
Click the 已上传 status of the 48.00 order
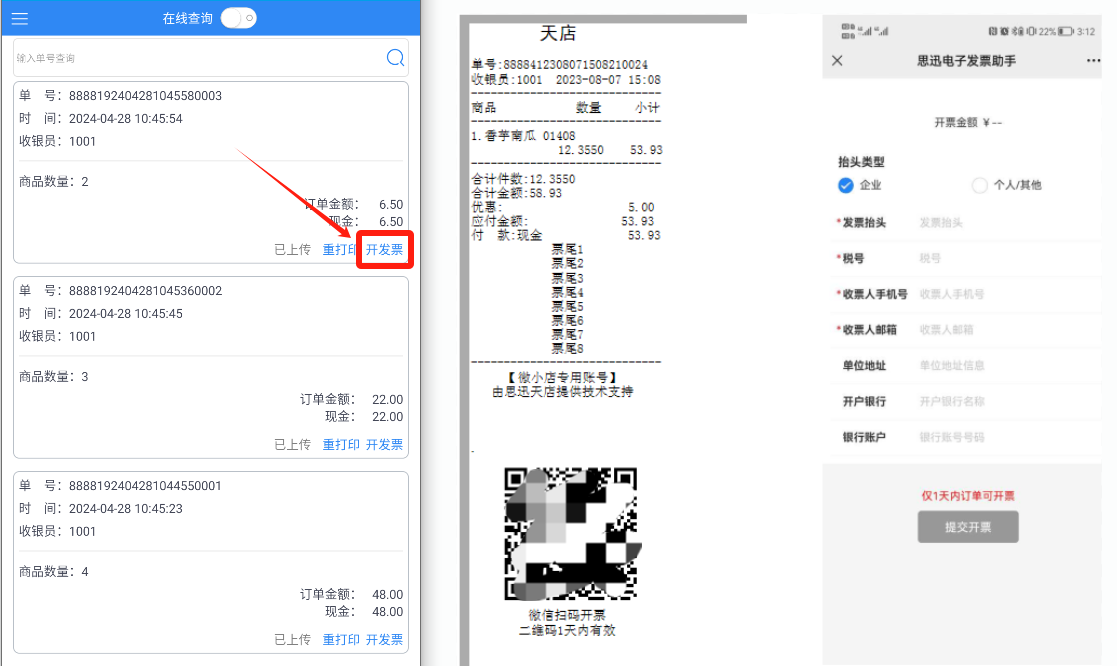pos(293,640)
